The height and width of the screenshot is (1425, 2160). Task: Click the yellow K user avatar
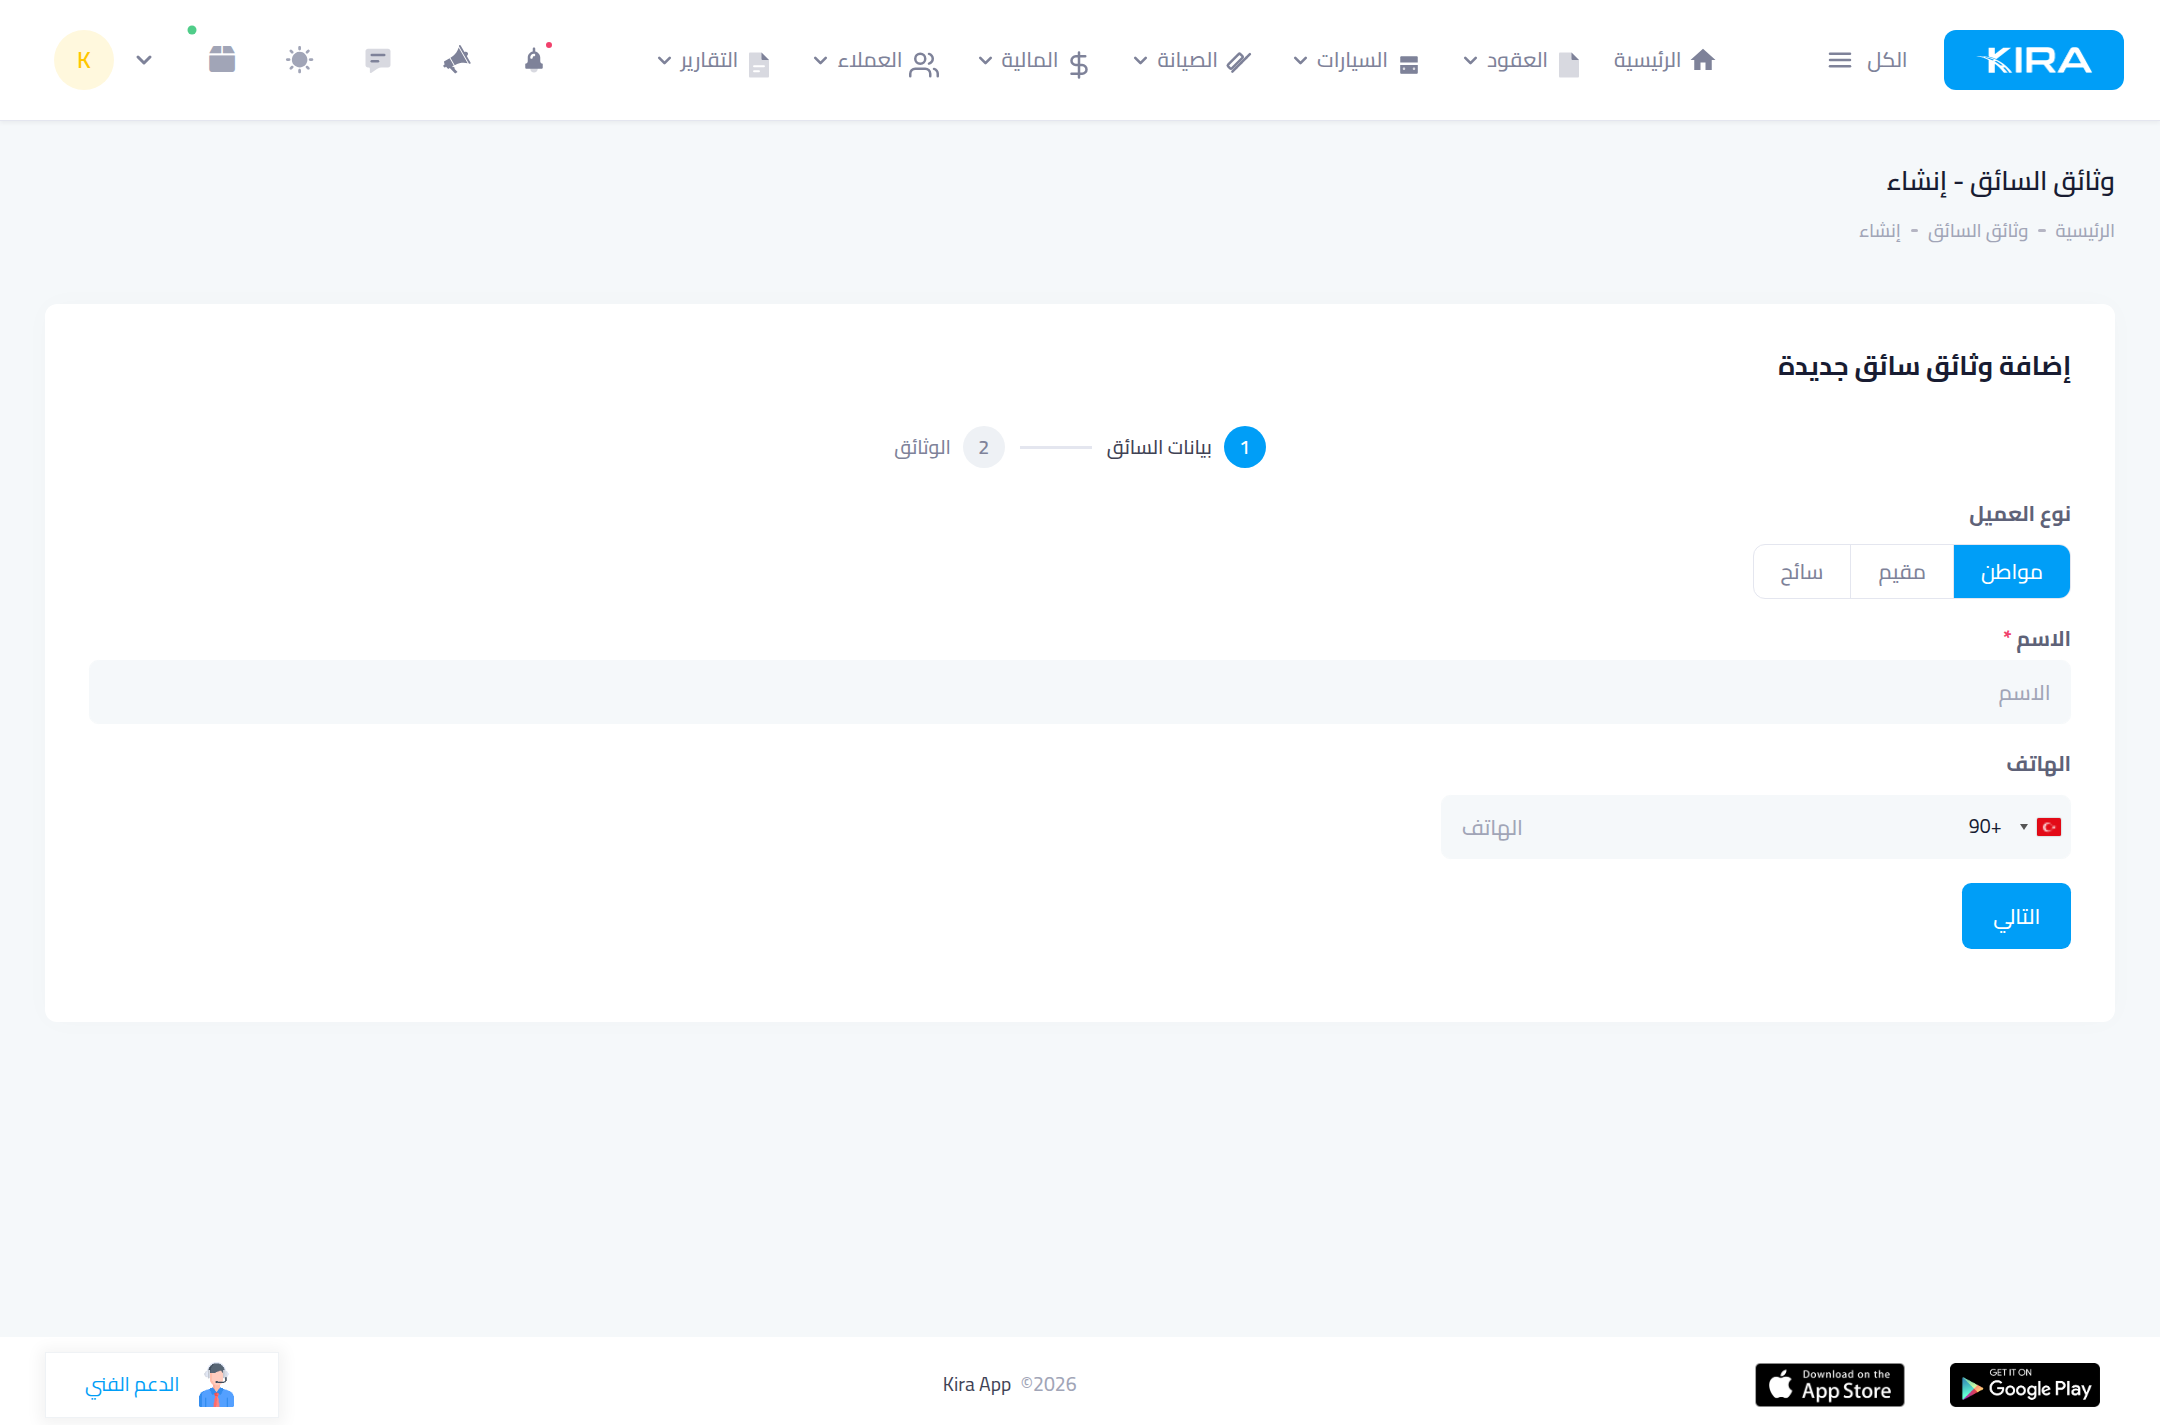[84, 60]
